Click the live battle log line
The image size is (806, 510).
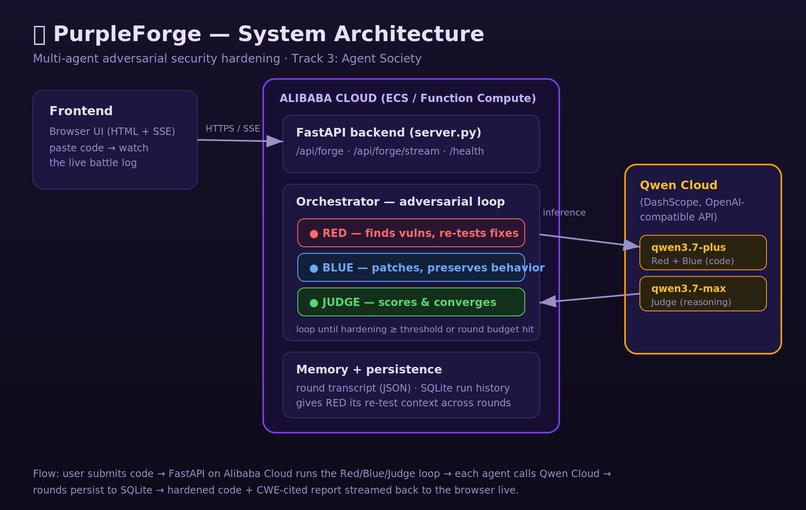pos(93,162)
